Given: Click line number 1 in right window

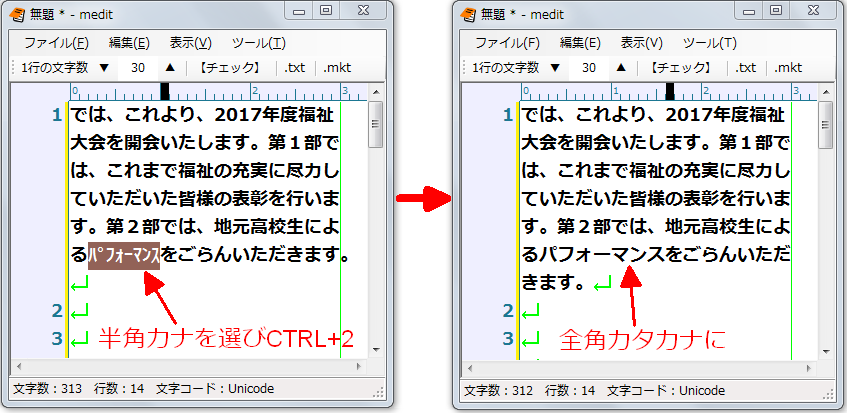Looking at the screenshot, I should tap(508, 116).
